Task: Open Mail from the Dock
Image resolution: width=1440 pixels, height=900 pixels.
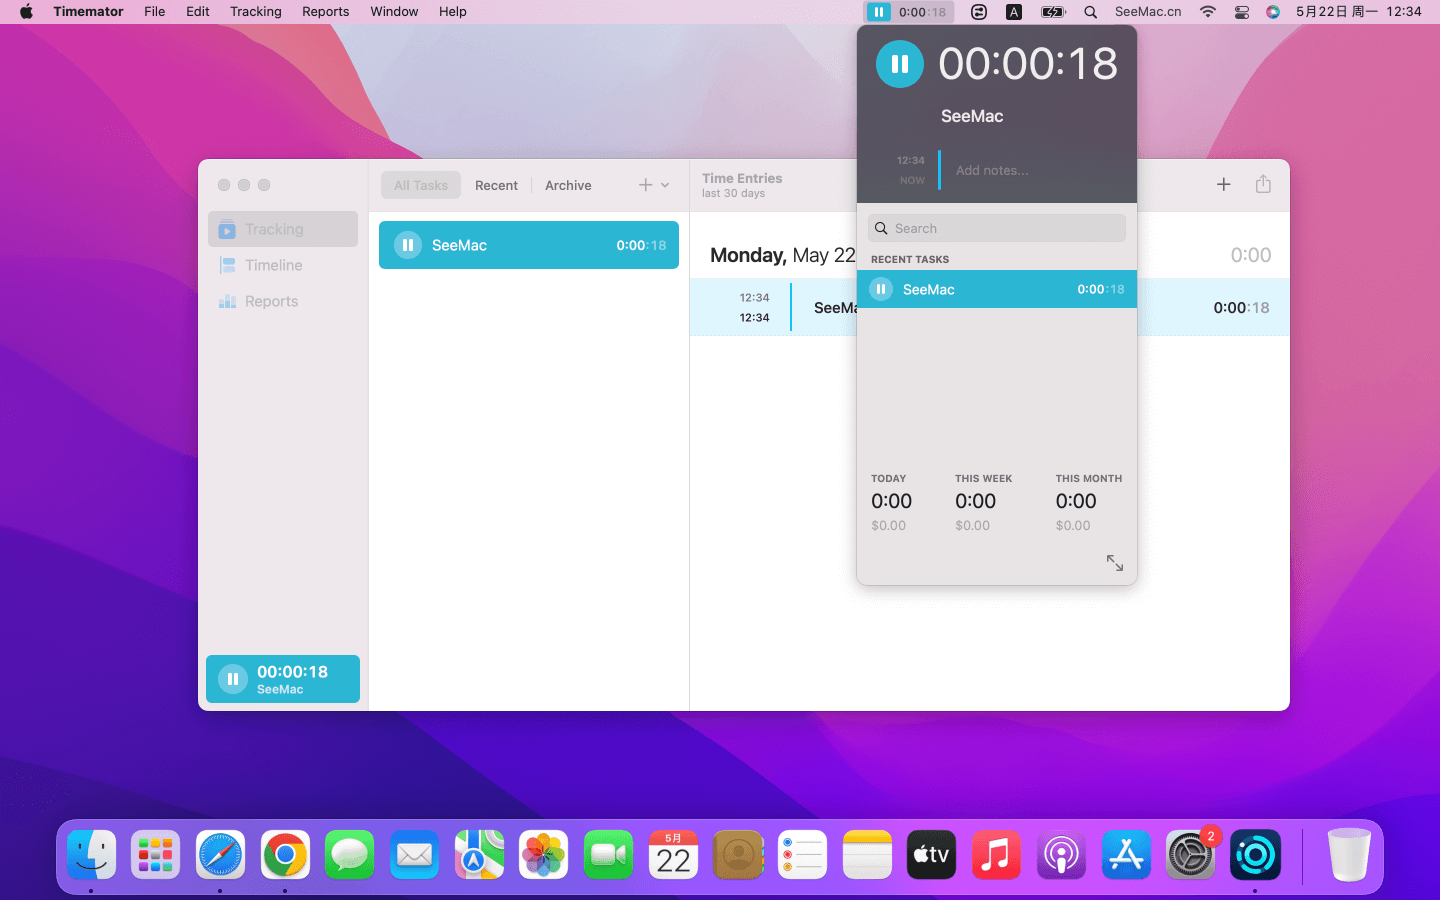Action: pyautogui.click(x=414, y=855)
